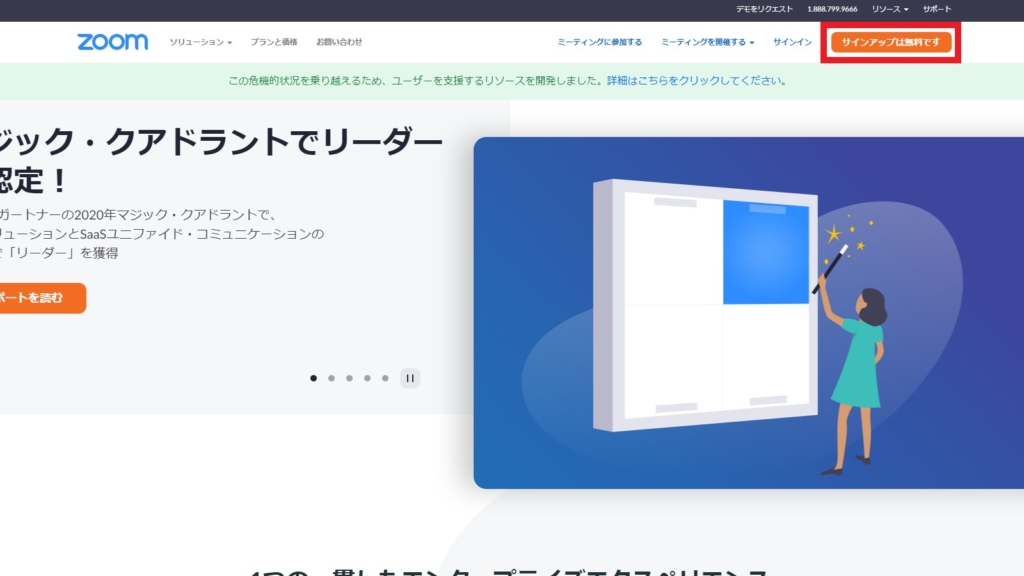Viewport: 1024px width, 576px height.
Task: Click デモをリクエスト in top bar
Action: (764, 9)
